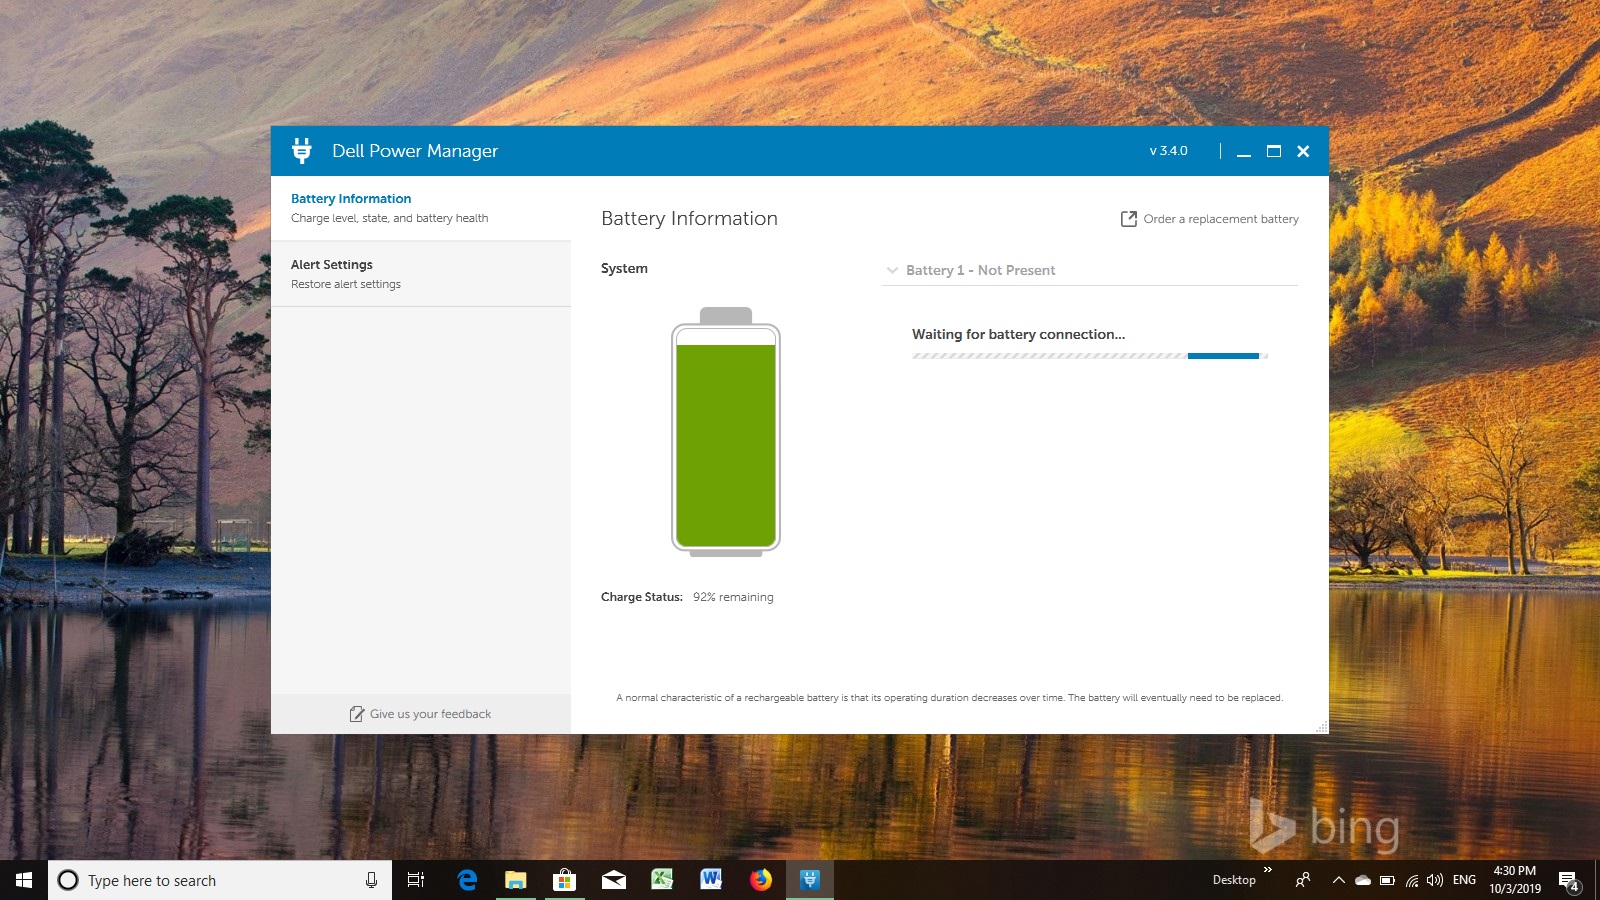Image resolution: width=1600 pixels, height=900 pixels.
Task: Expand the Battery 1 - Not Present section
Action: pos(980,270)
